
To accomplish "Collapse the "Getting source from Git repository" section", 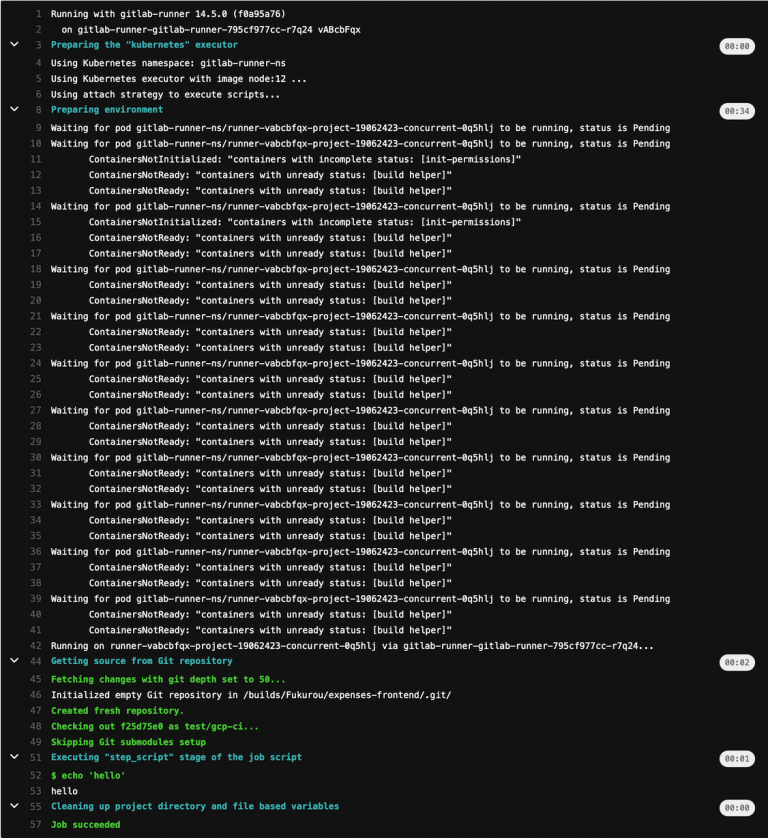I will point(12,660).
